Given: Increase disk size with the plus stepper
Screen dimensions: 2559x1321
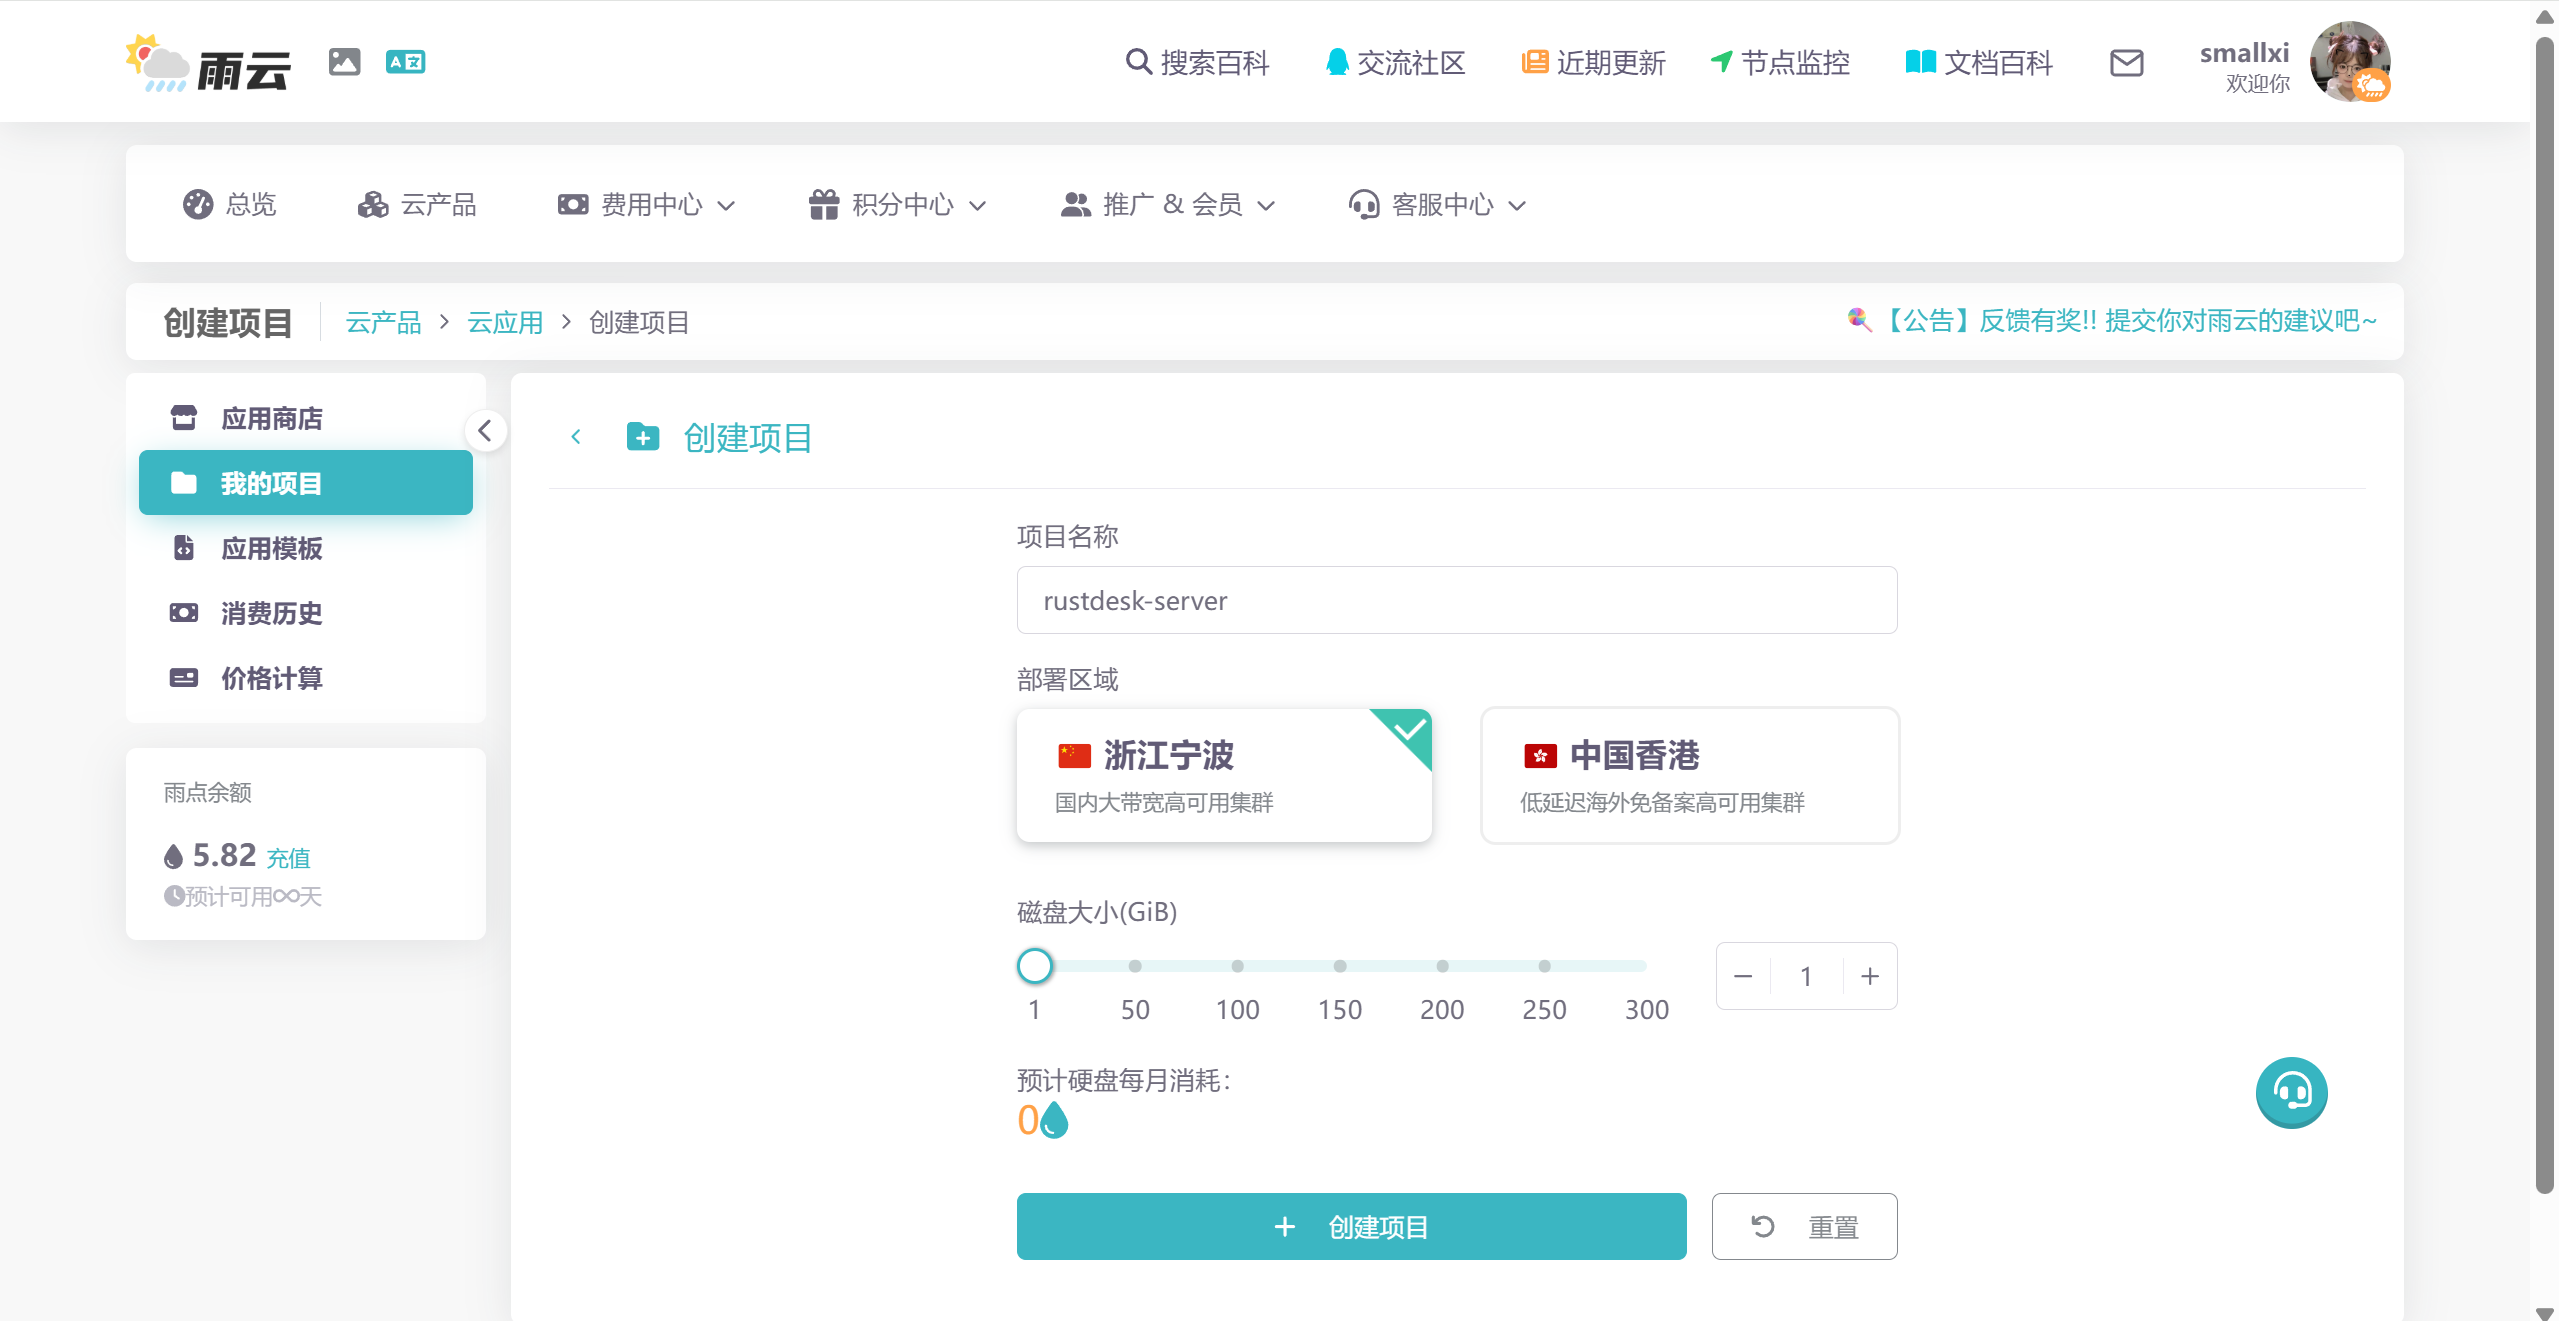Looking at the screenshot, I should coord(1869,976).
